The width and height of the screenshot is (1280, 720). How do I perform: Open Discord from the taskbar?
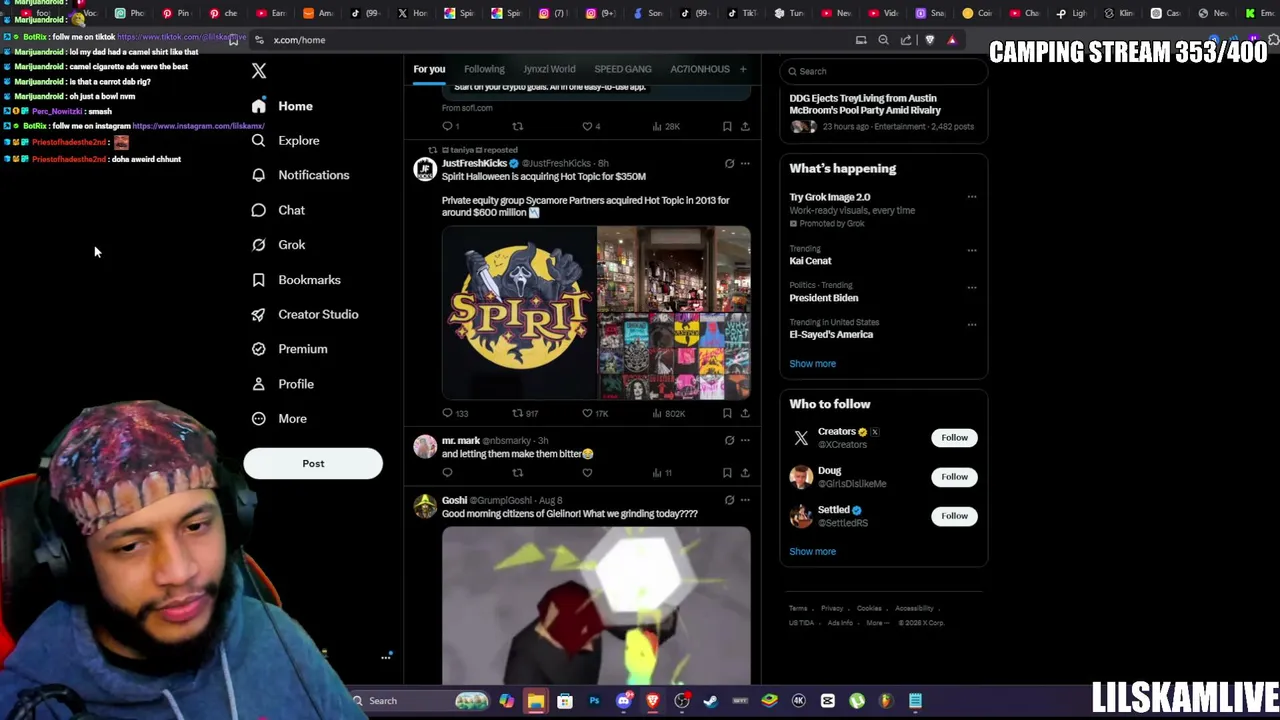point(623,701)
